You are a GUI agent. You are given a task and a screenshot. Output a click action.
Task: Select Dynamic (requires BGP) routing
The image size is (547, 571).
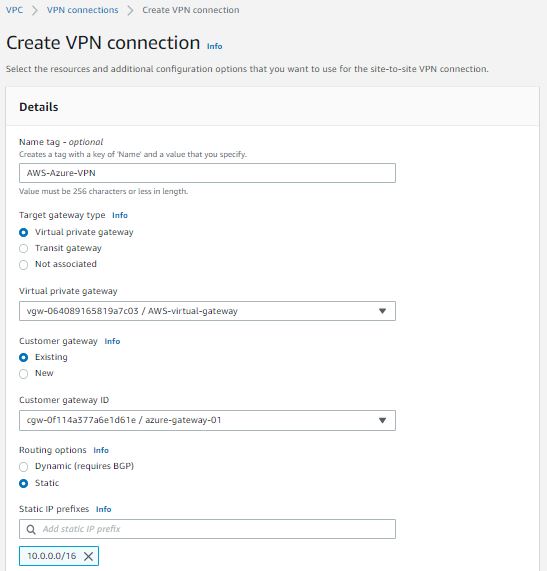click(24, 466)
